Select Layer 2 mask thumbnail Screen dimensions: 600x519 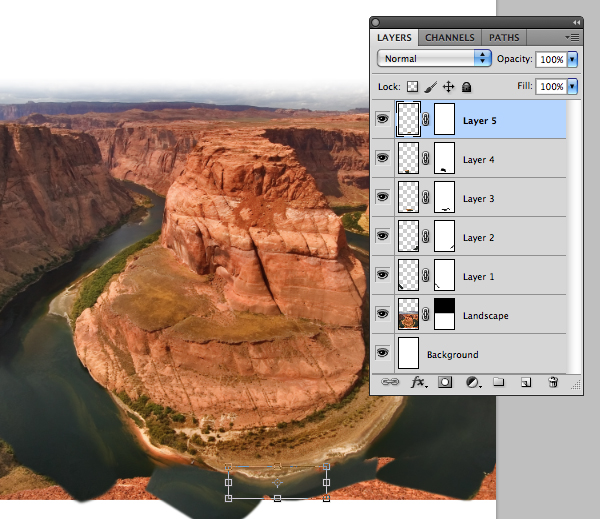click(444, 236)
